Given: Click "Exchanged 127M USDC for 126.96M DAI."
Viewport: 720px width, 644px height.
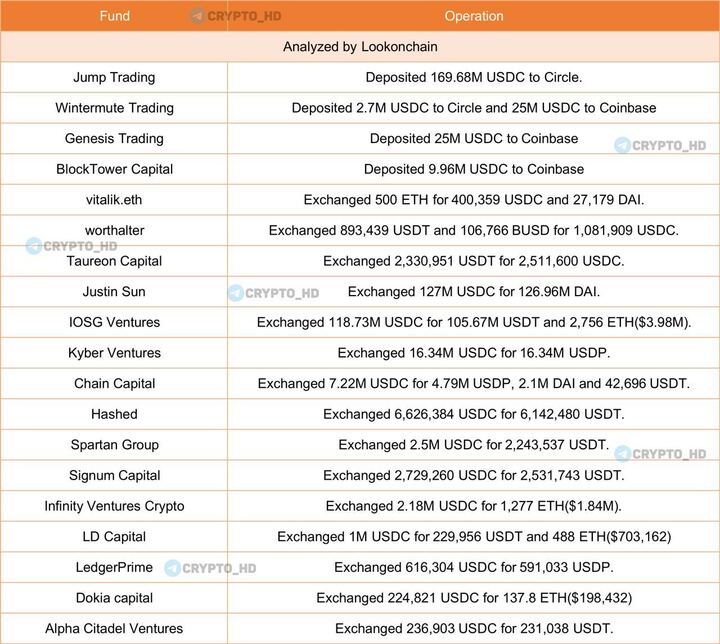Looking at the screenshot, I should tap(474, 292).
